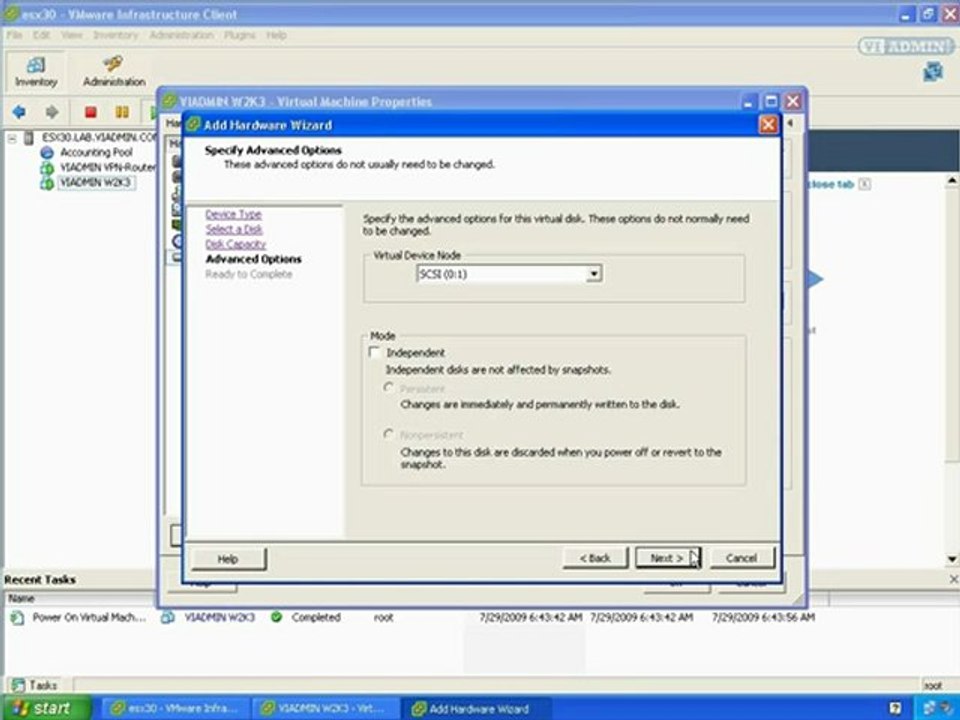960x720 pixels.
Task: Click the blue back navigation arrow
Action: click(x=19, y=111)
